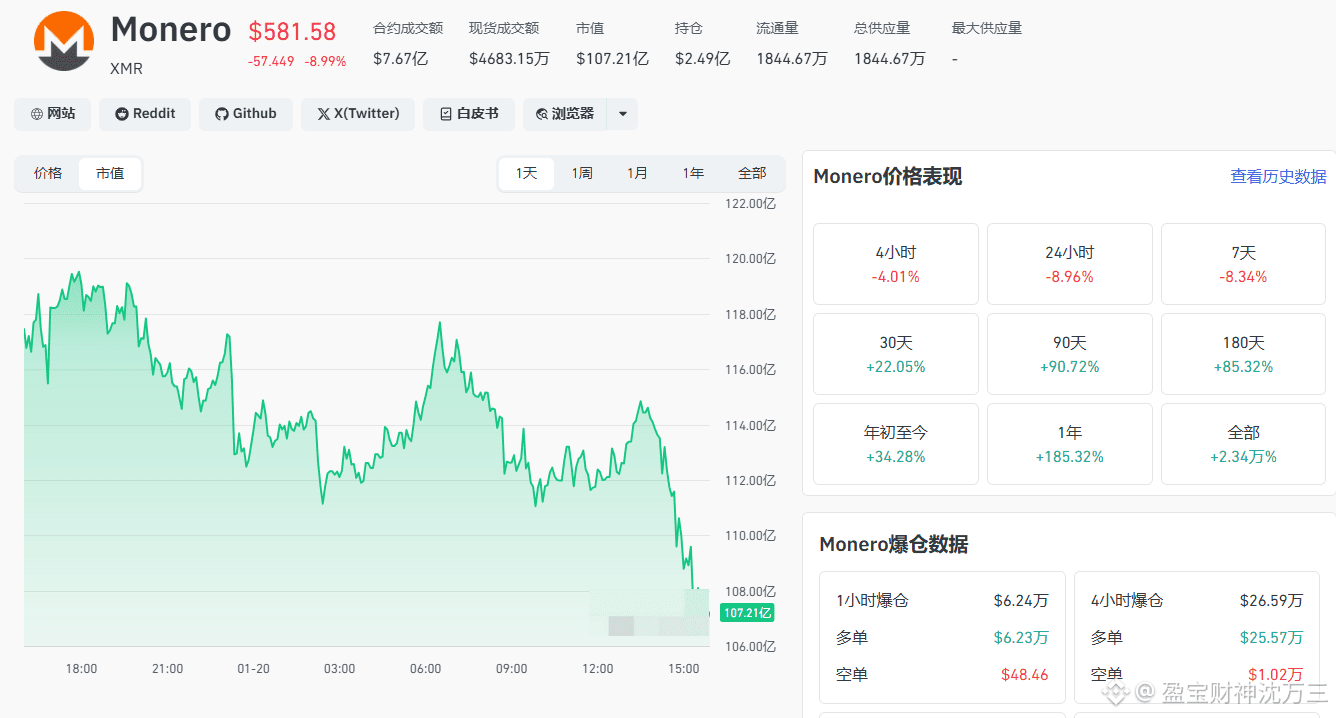Open the Github link button
Screen dimensions: 1336x718
[246, 114]
